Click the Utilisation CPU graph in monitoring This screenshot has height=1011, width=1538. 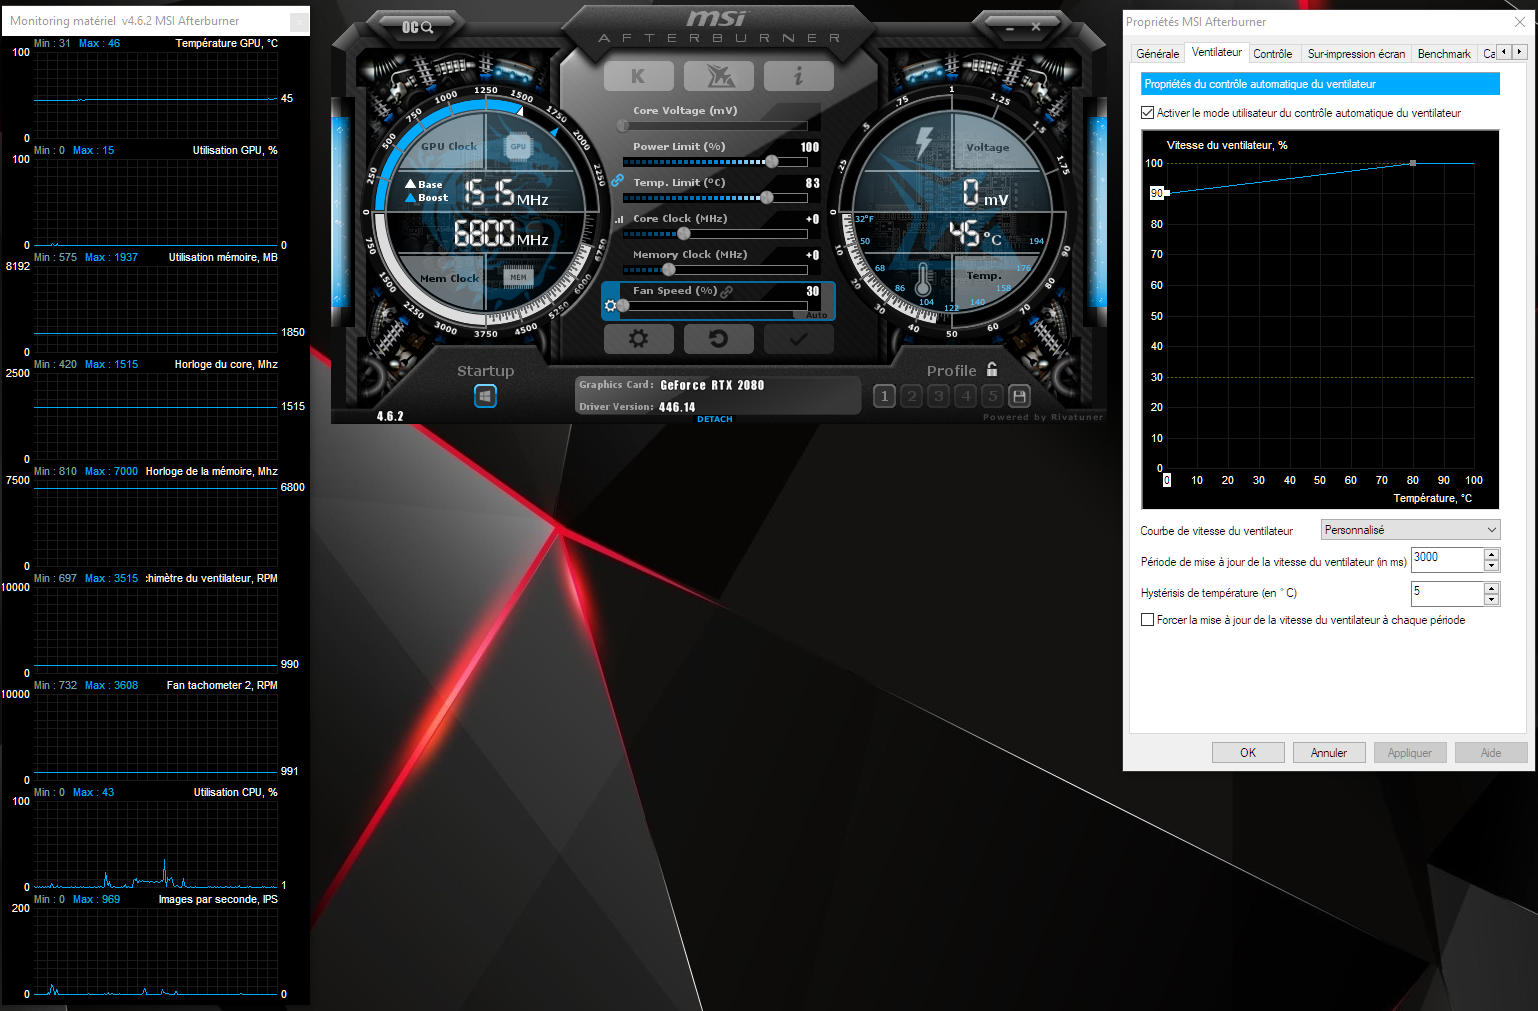pos(156,844)
